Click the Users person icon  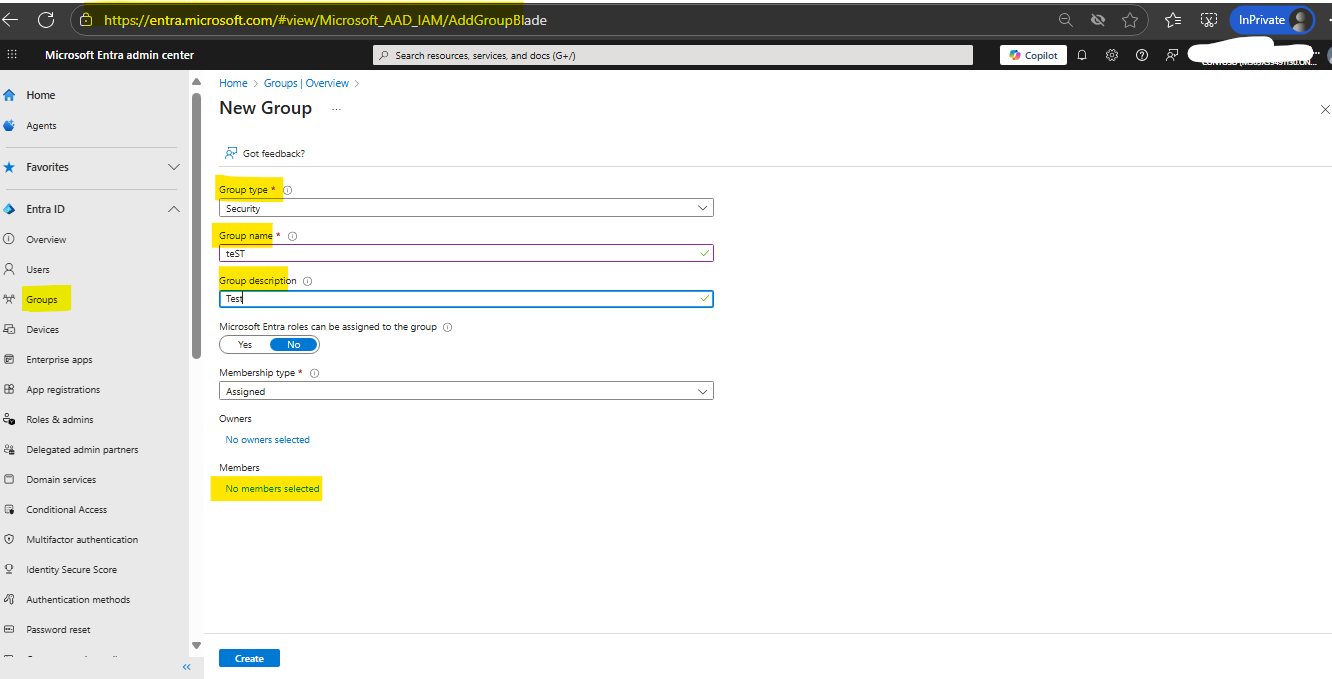click(9, 269)
